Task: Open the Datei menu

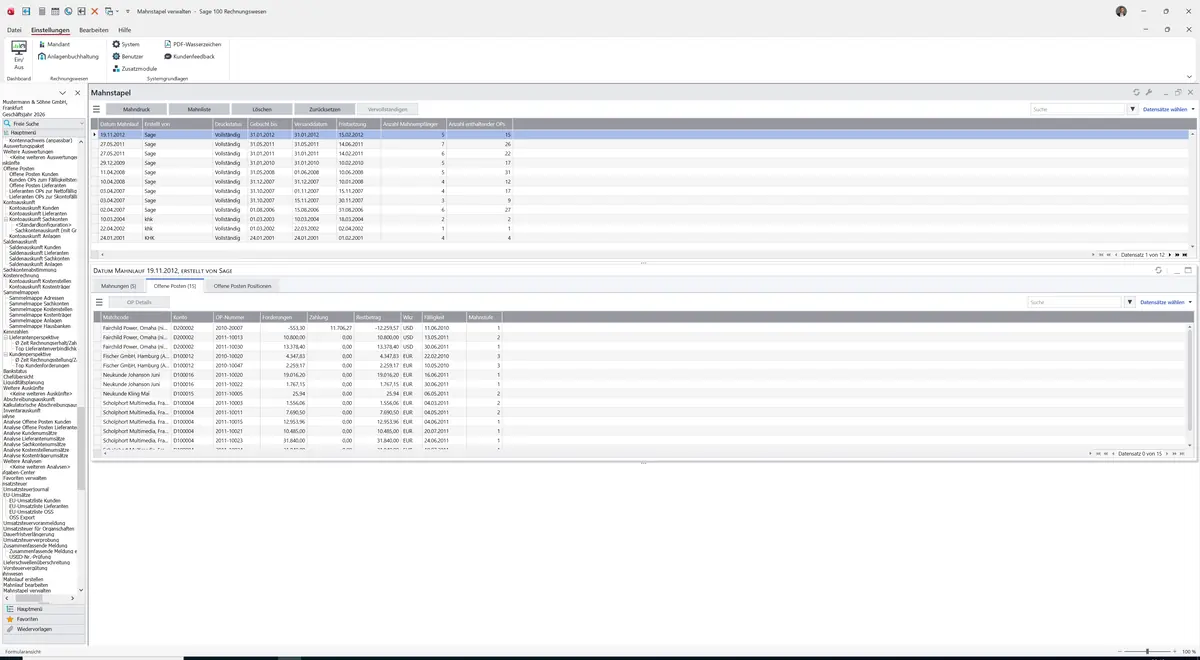Action: [x=14, y=30]
